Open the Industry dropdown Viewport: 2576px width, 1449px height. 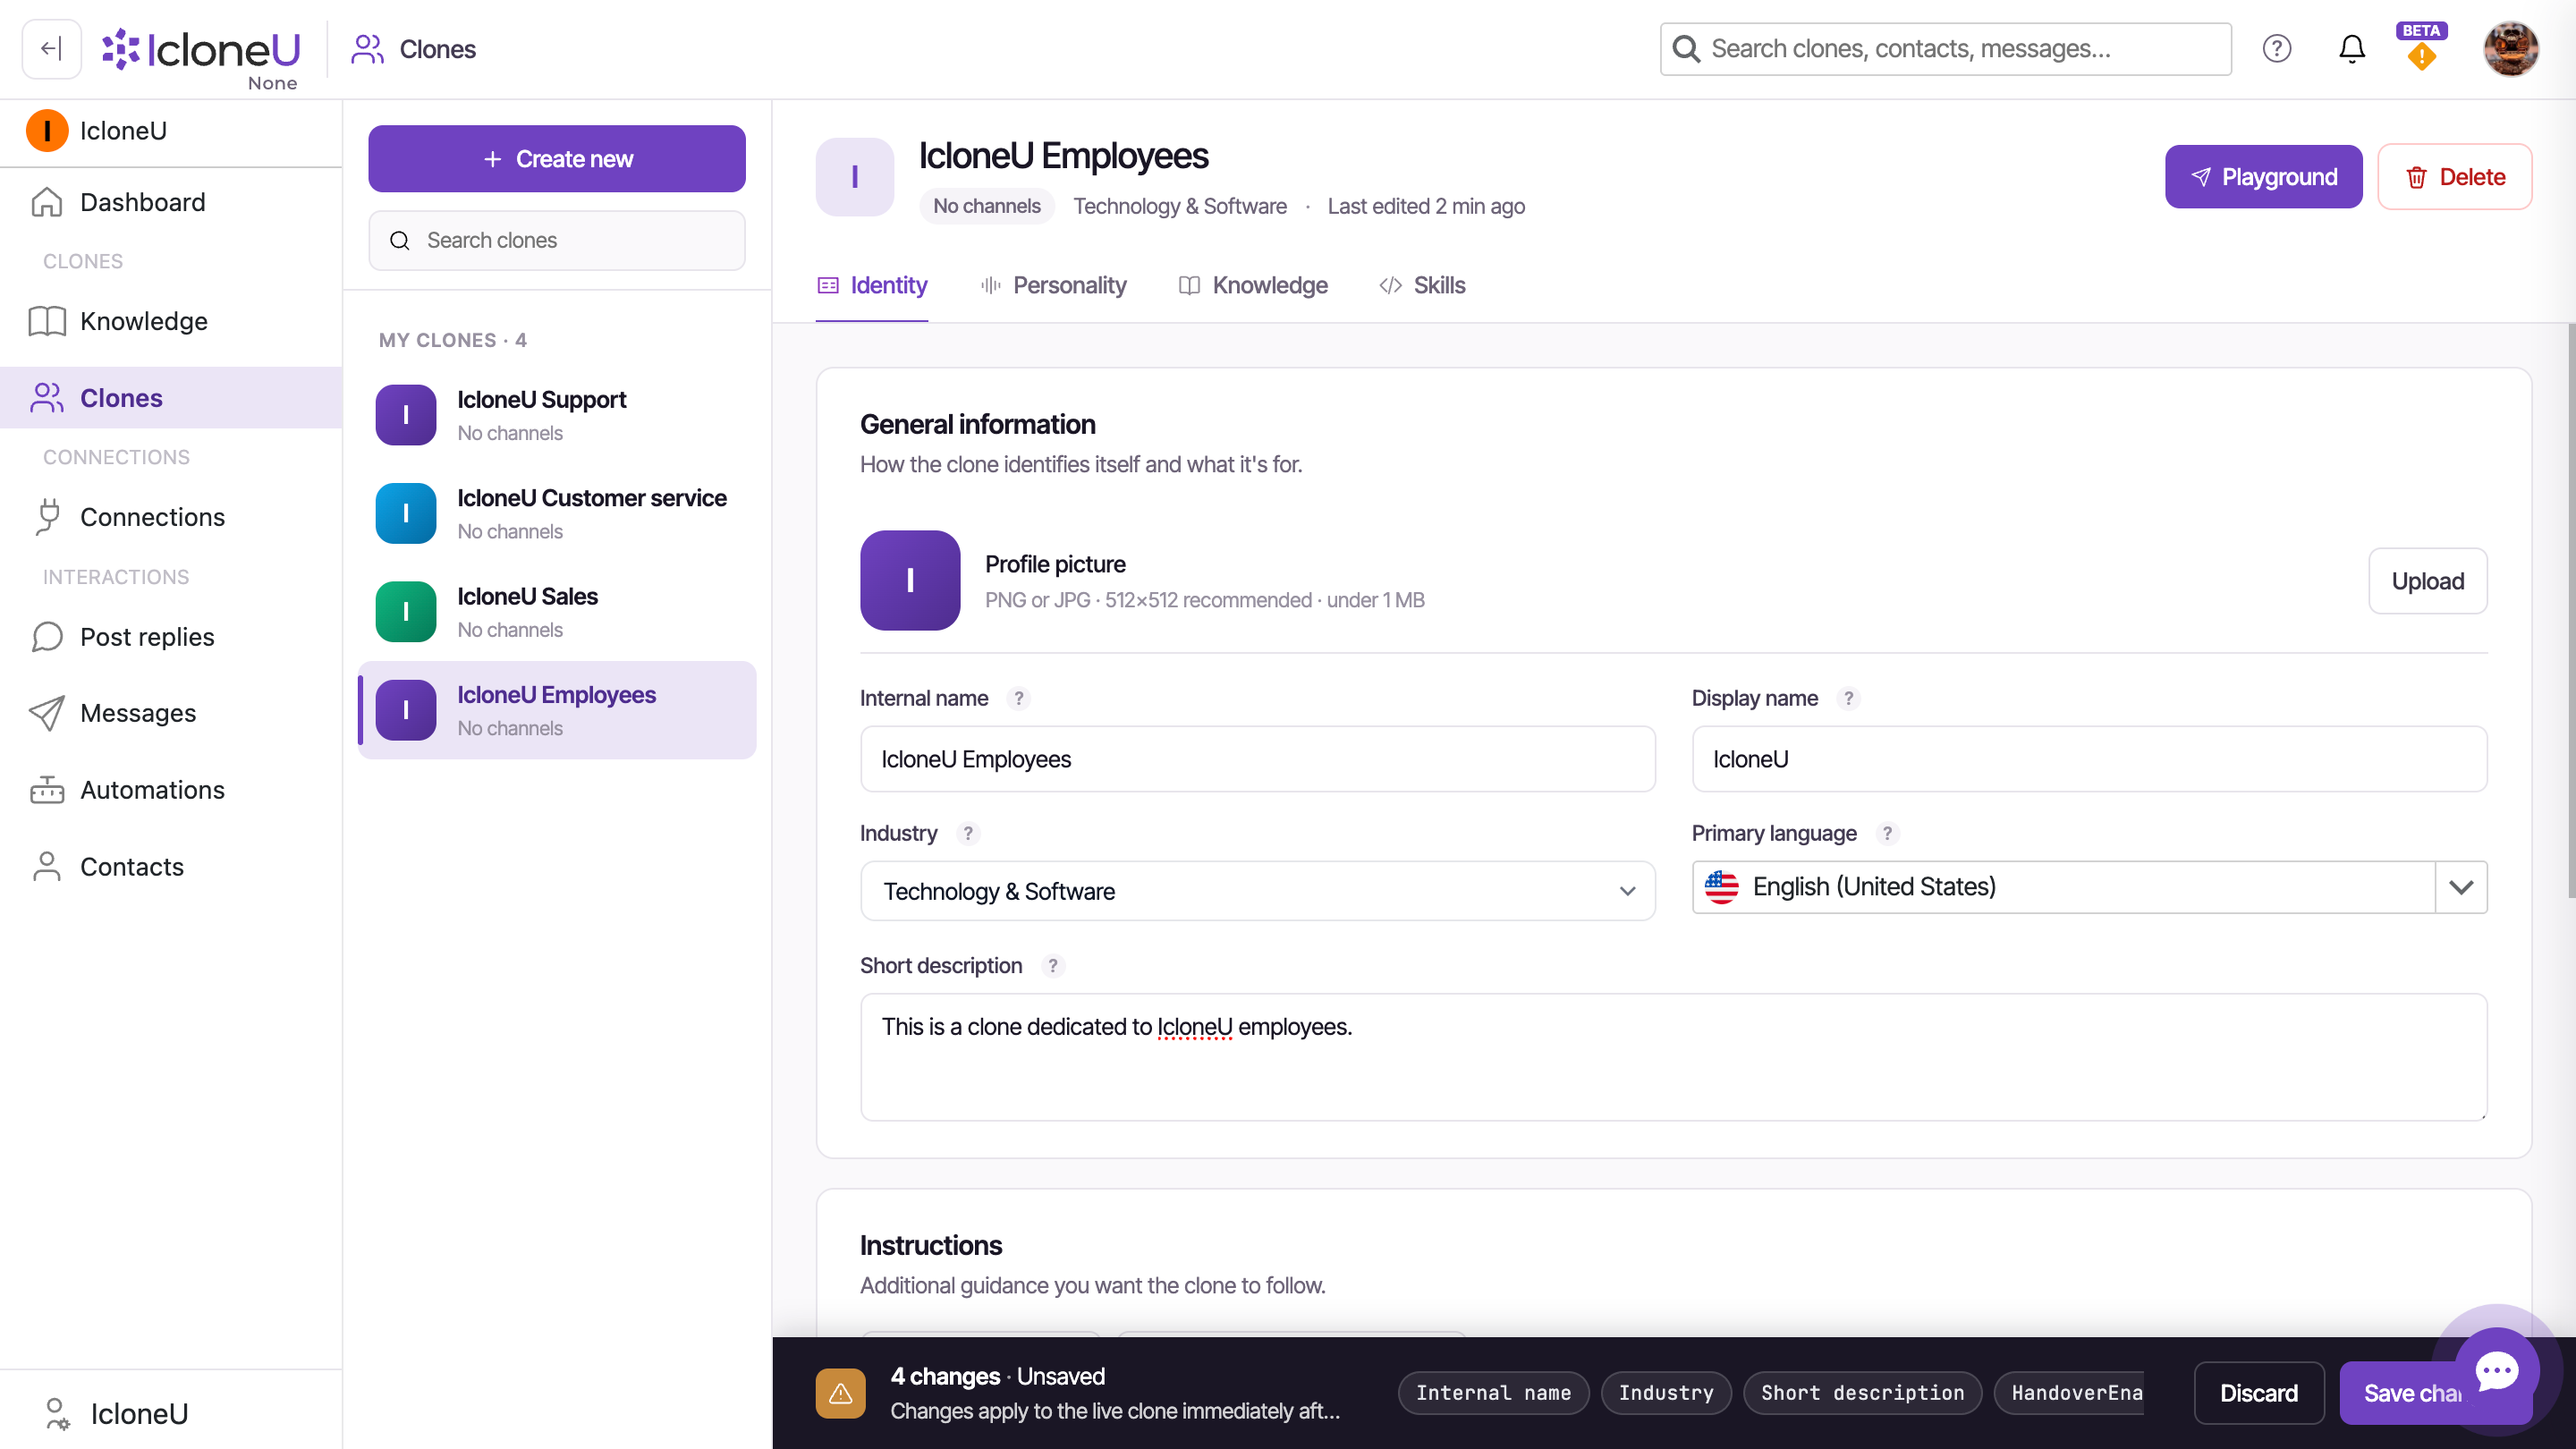click(x=1257, y=891)
